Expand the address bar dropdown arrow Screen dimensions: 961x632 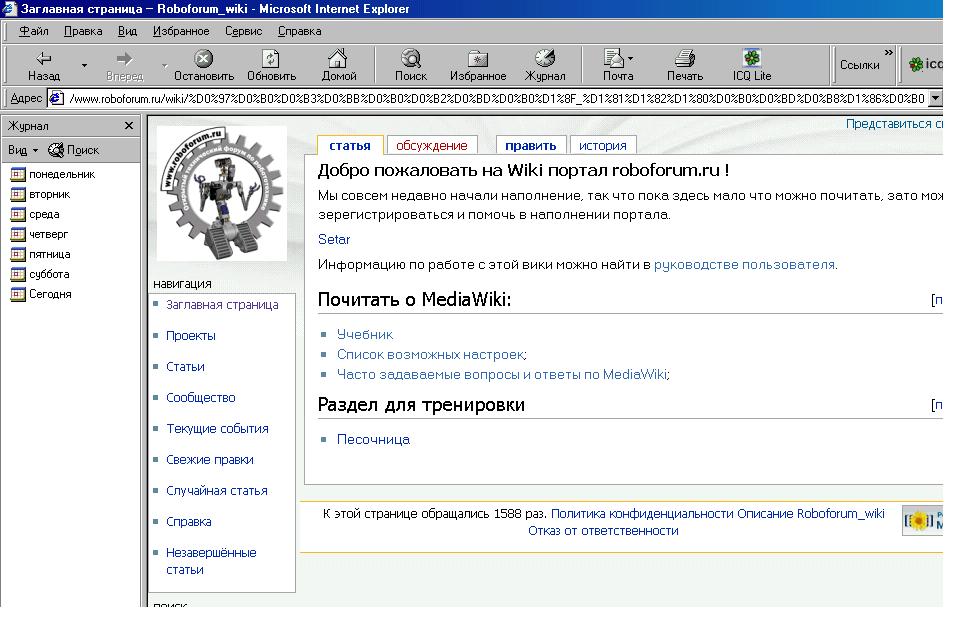(x=935, y=98)
